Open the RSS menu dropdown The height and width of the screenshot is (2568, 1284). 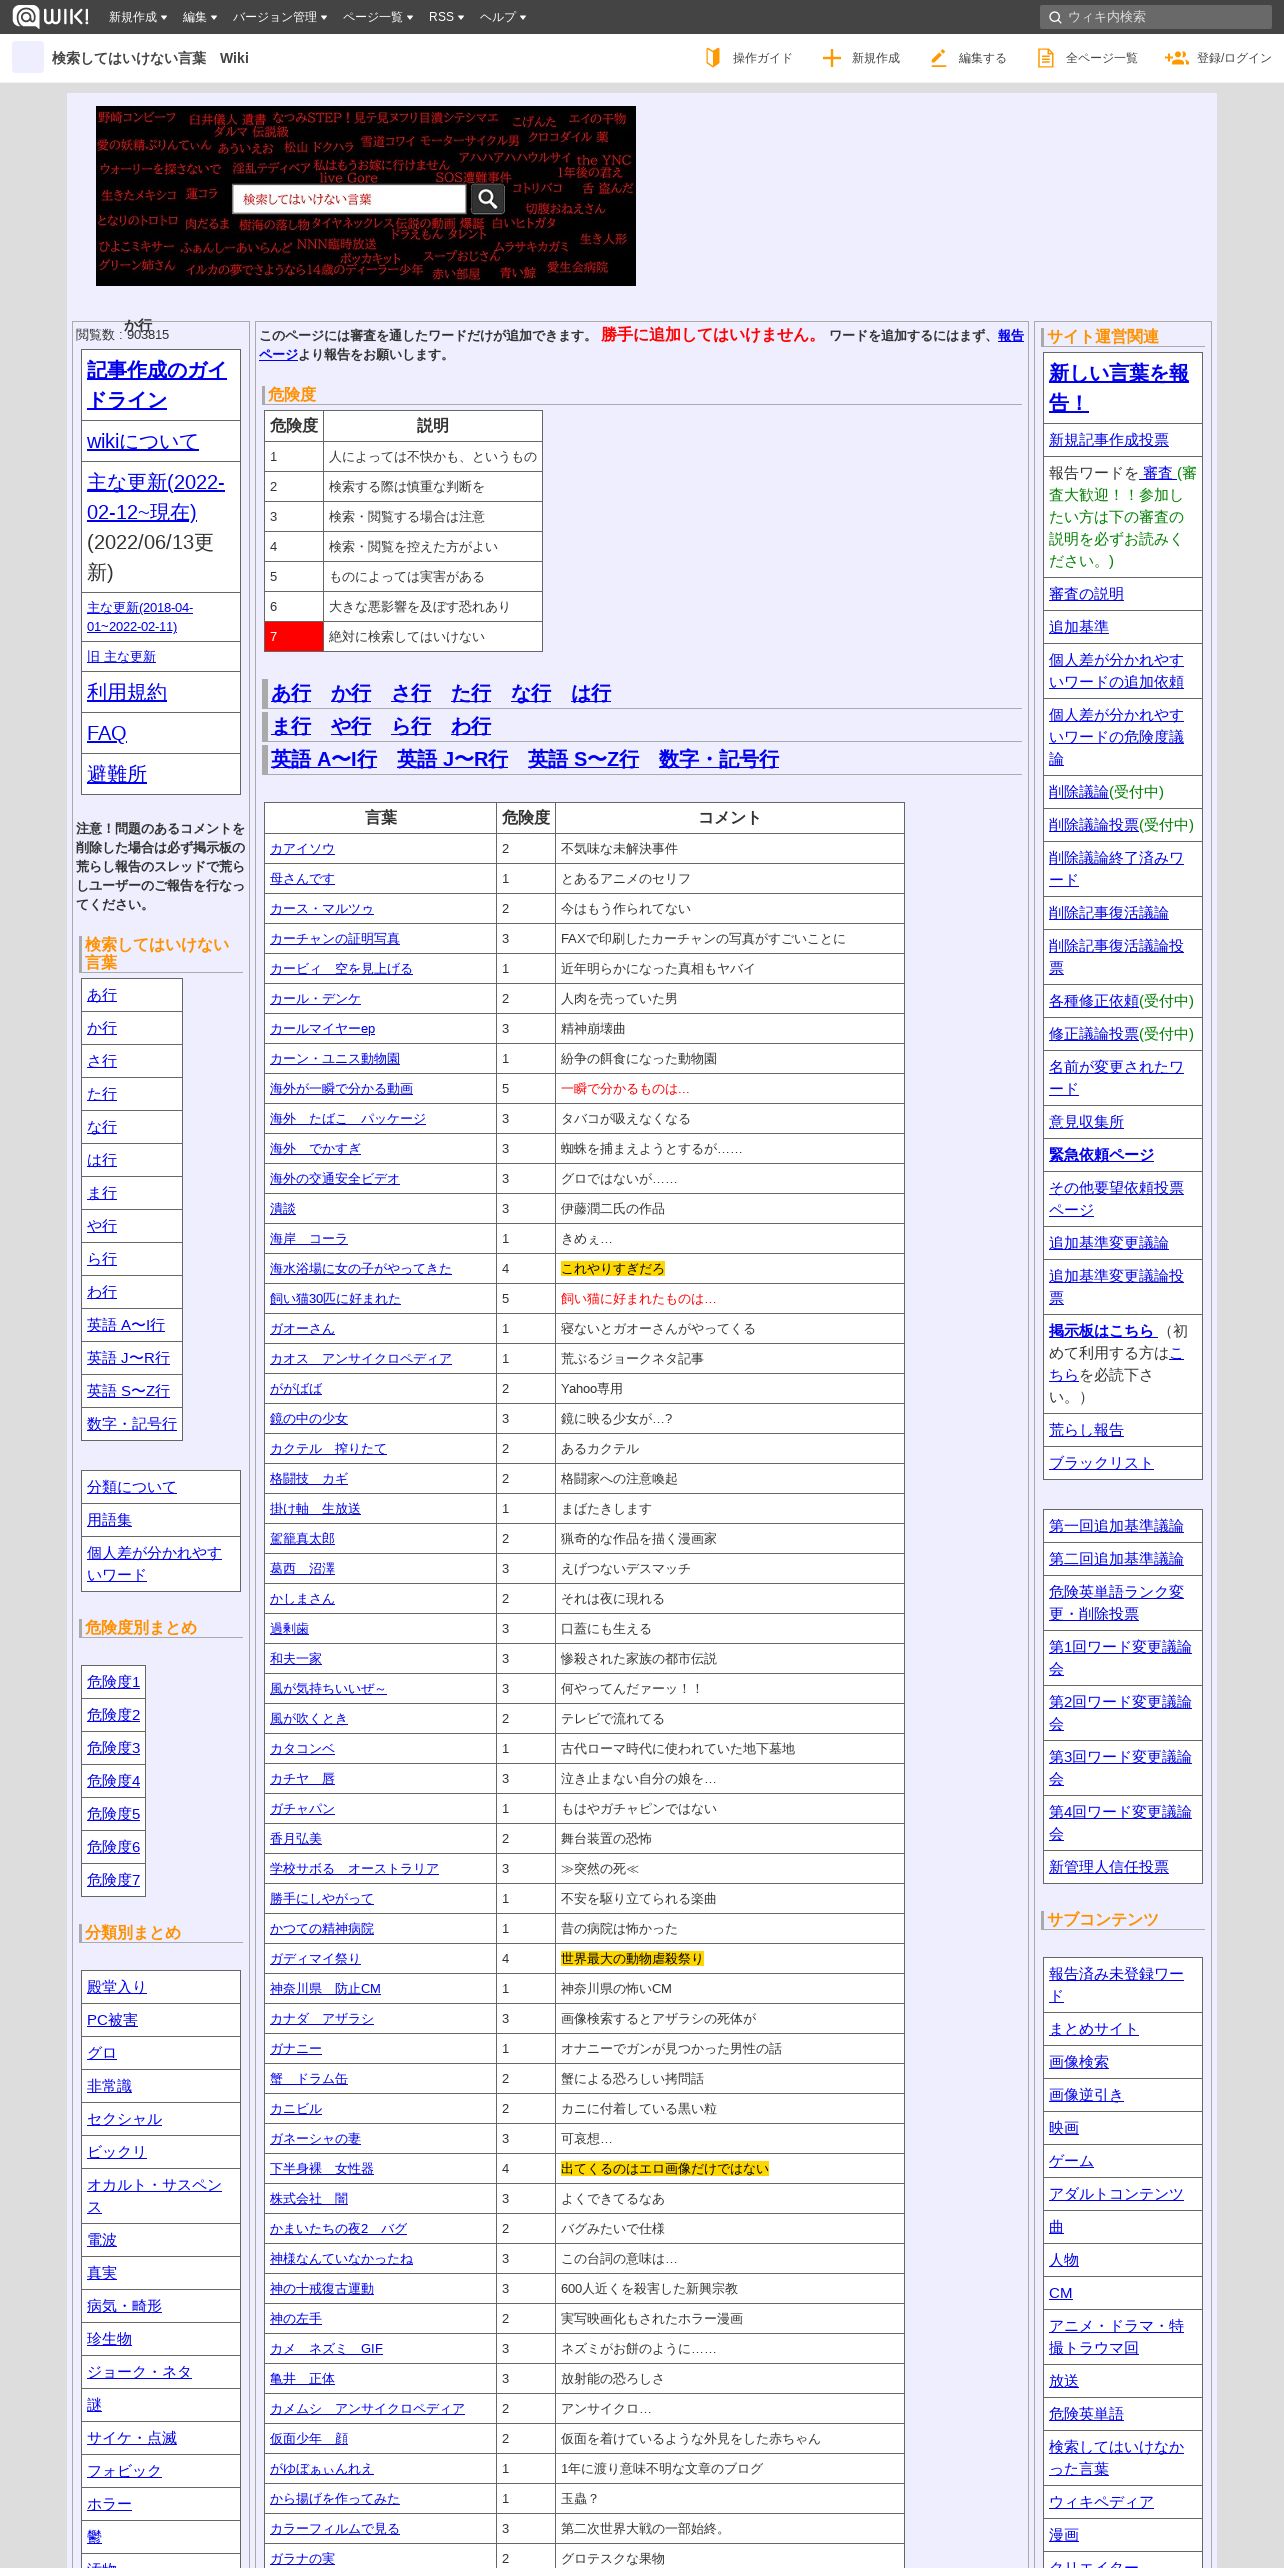(446, 17)
